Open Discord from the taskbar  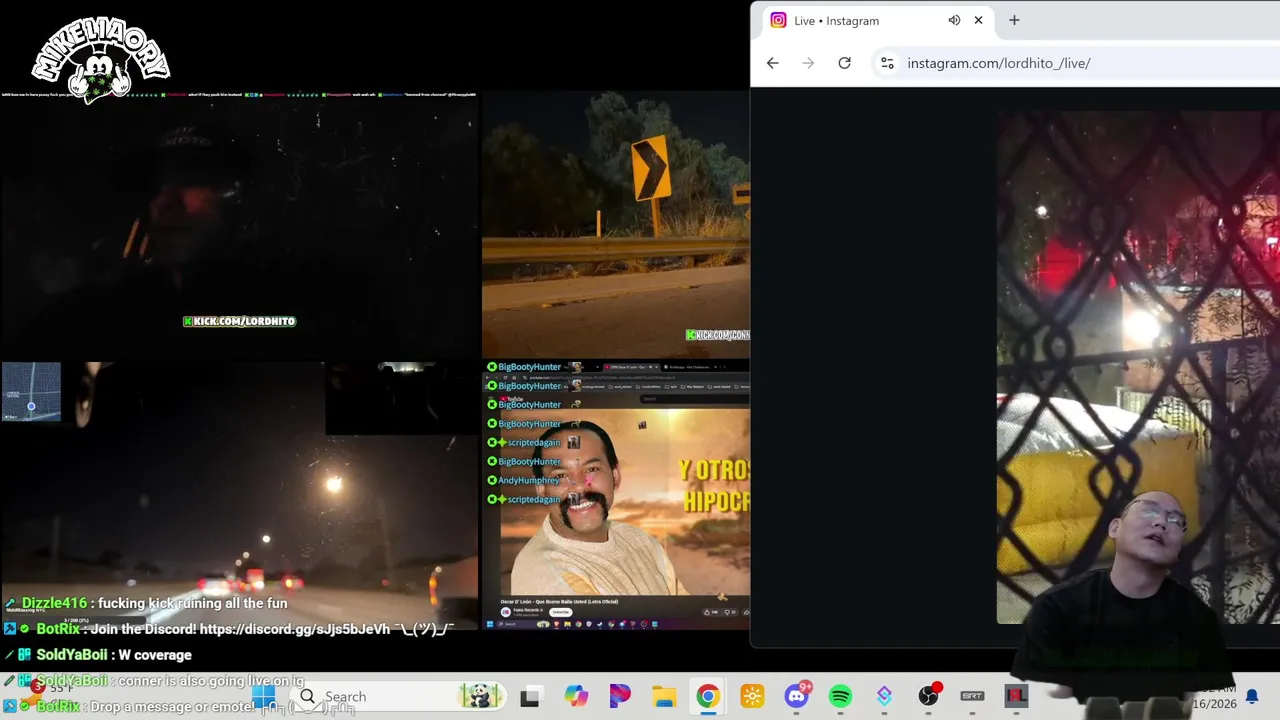point(797,696)
